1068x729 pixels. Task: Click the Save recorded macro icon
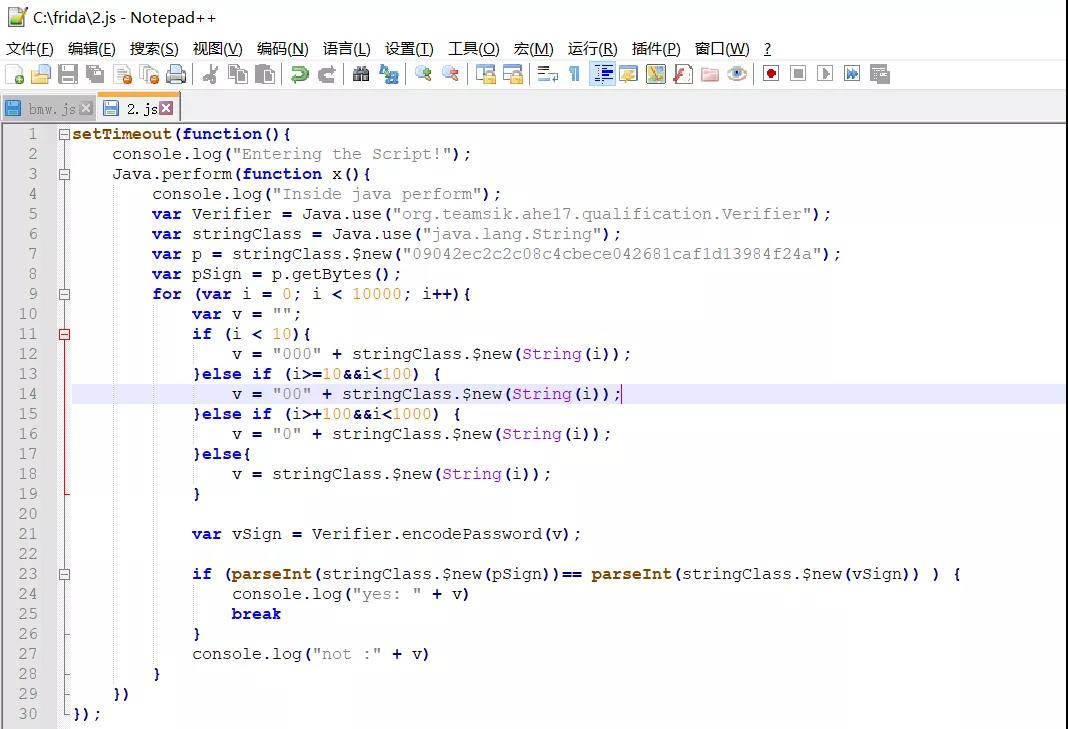[x=880, y=74]
